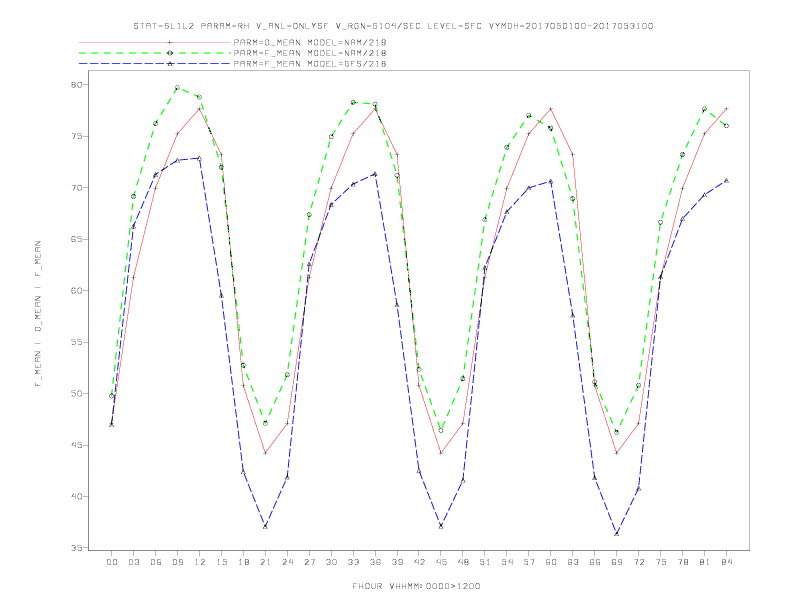The height and width of the screenshot is (612, 792).
Task: Click green circle data point at hour 09
Action: click(x=177, y=88)
